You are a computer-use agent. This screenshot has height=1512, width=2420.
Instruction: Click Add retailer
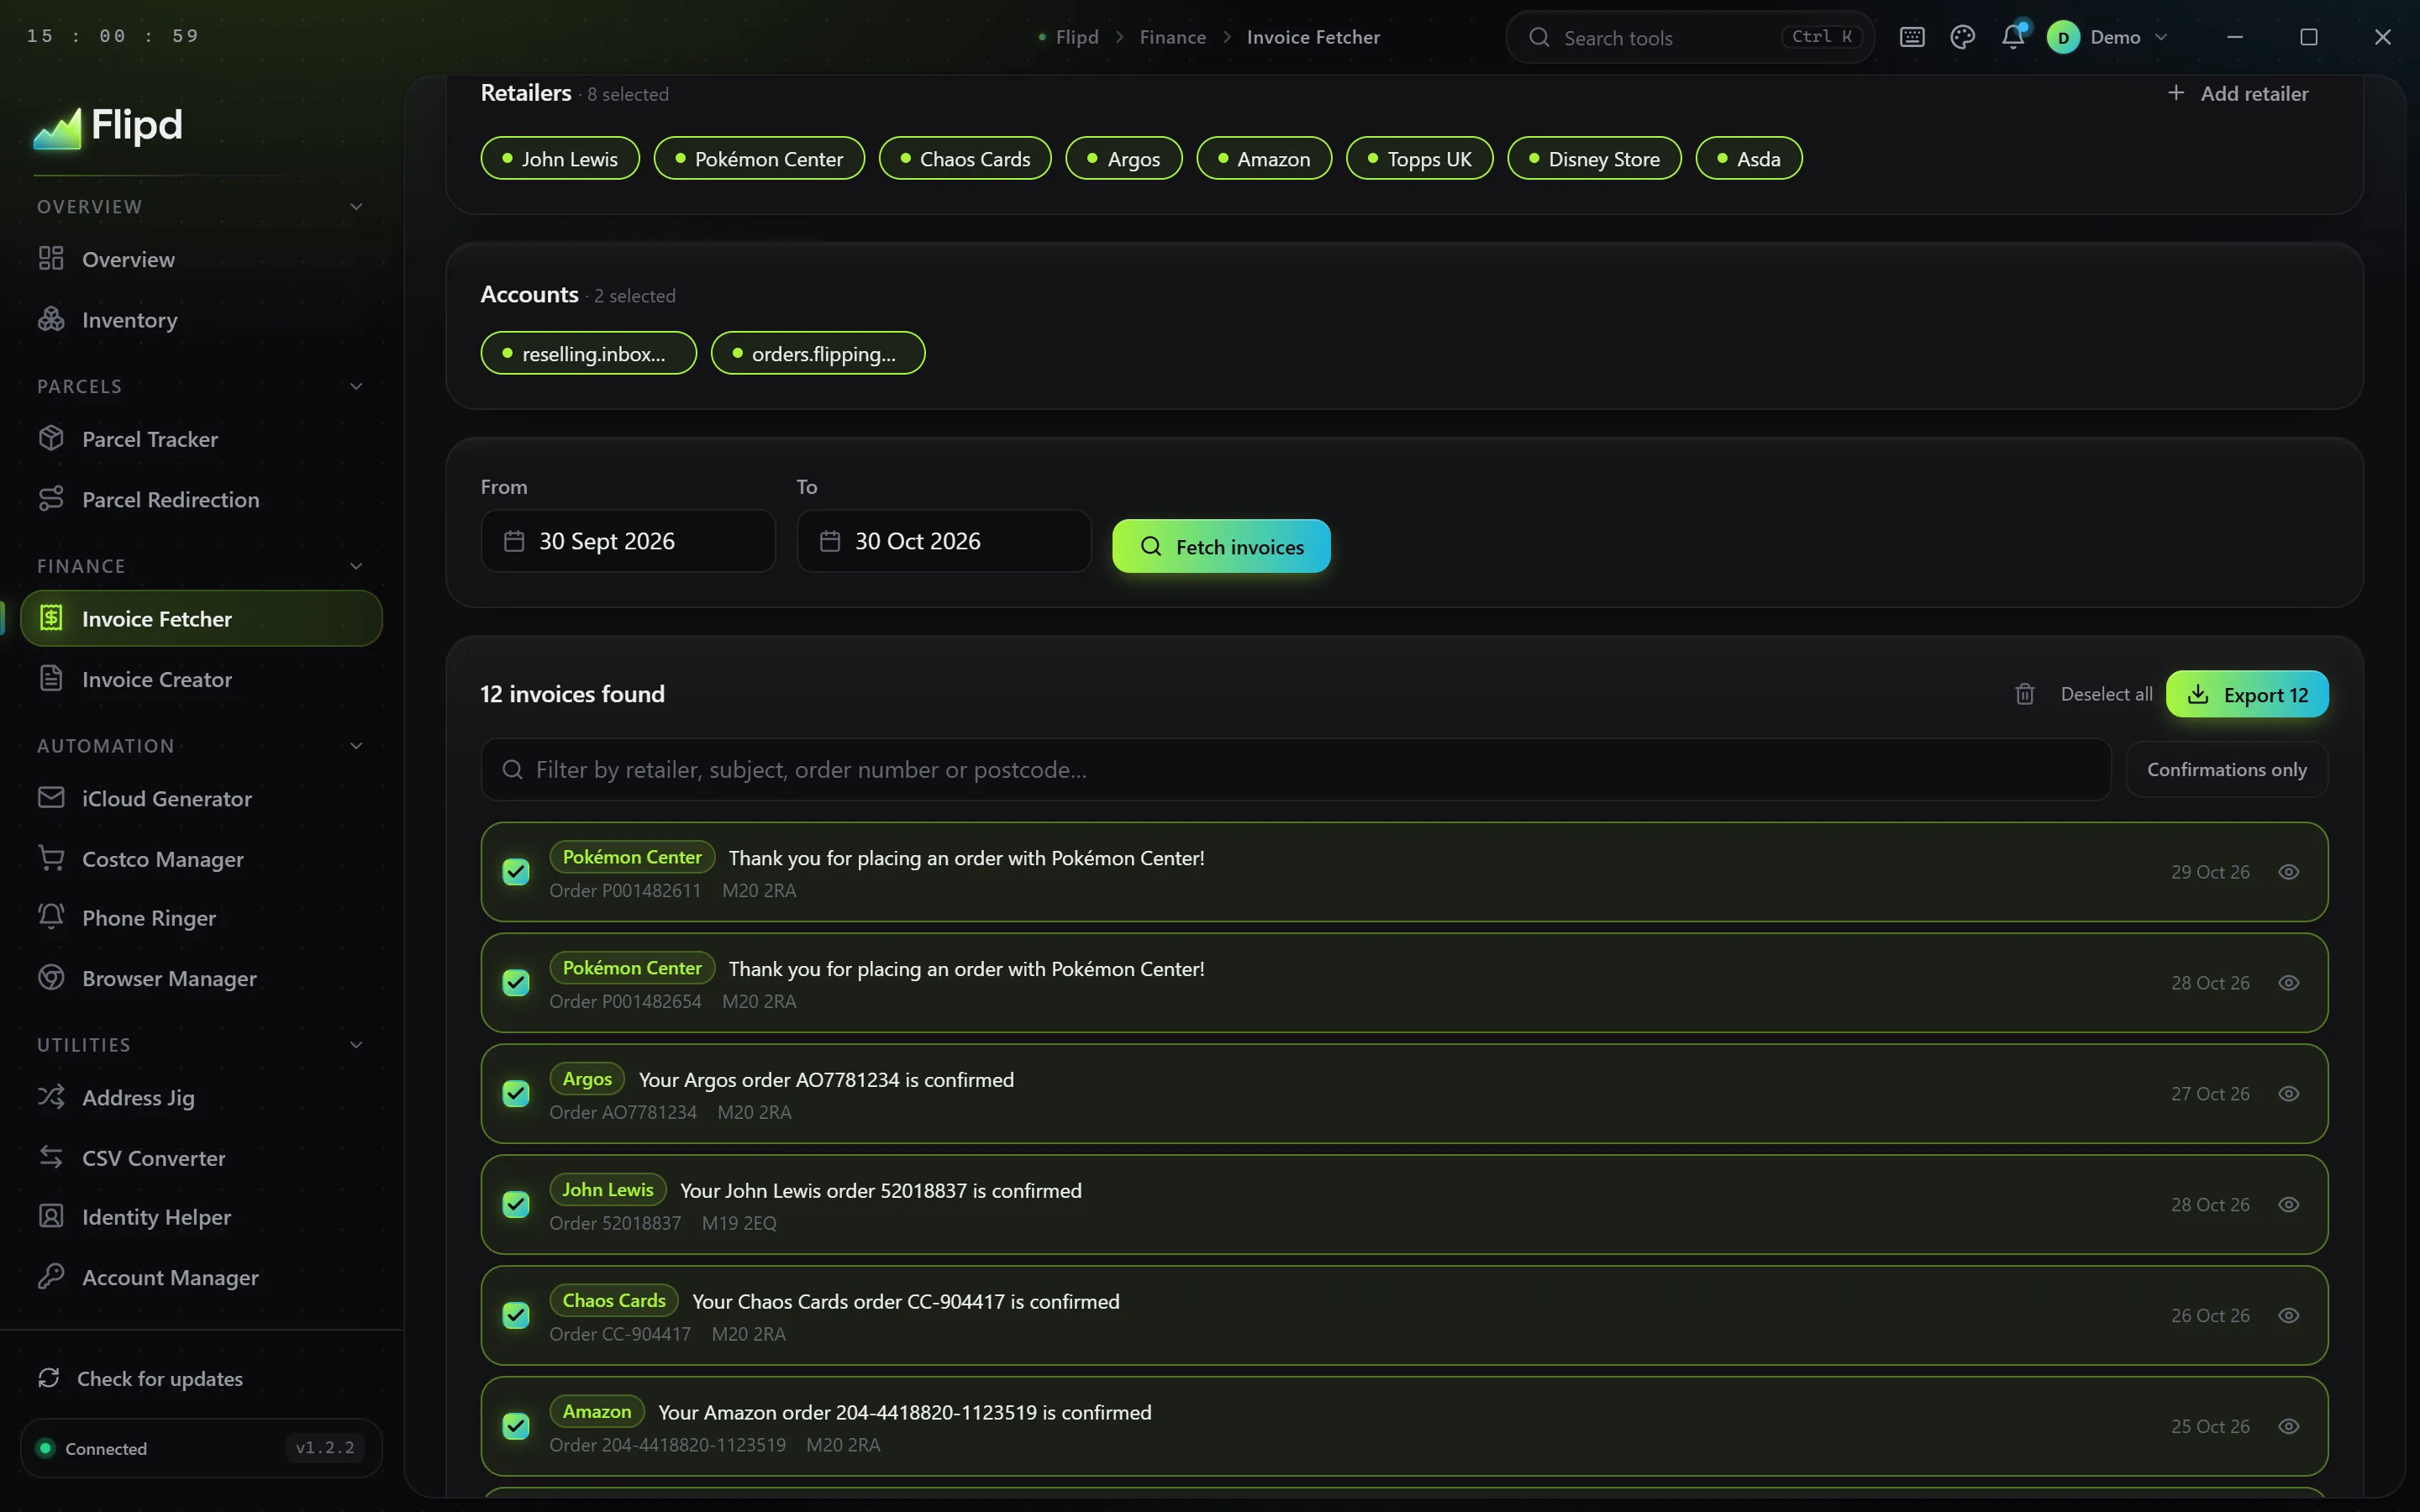[x=2237, y=93]
